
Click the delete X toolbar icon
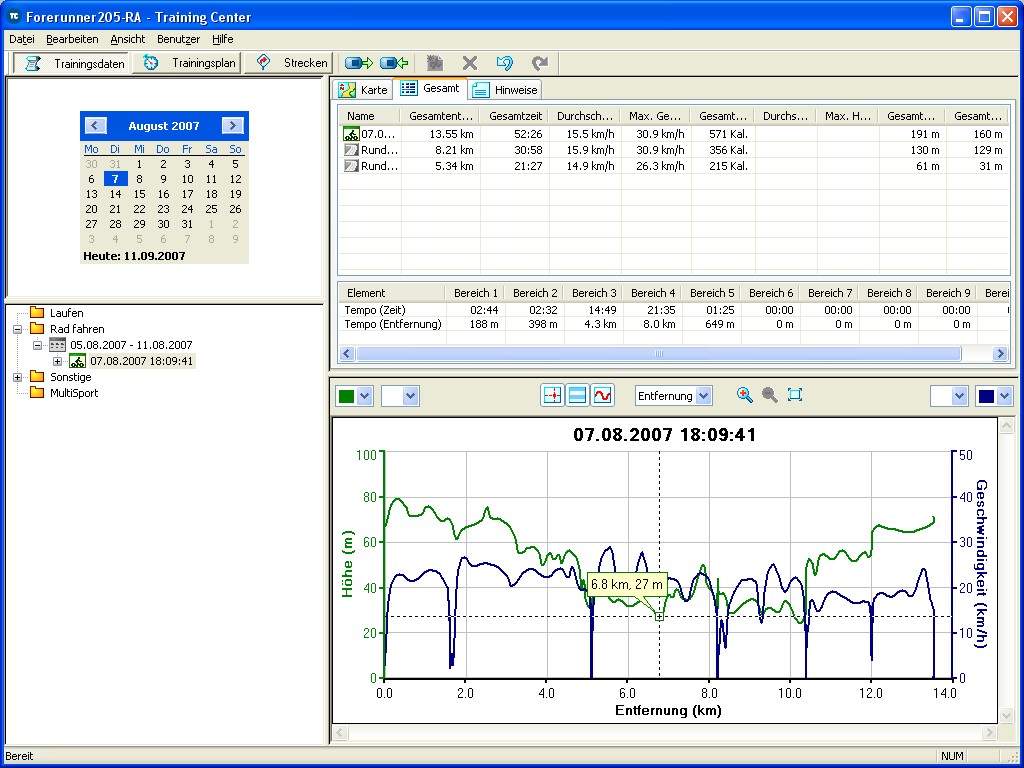coord(470,63)
